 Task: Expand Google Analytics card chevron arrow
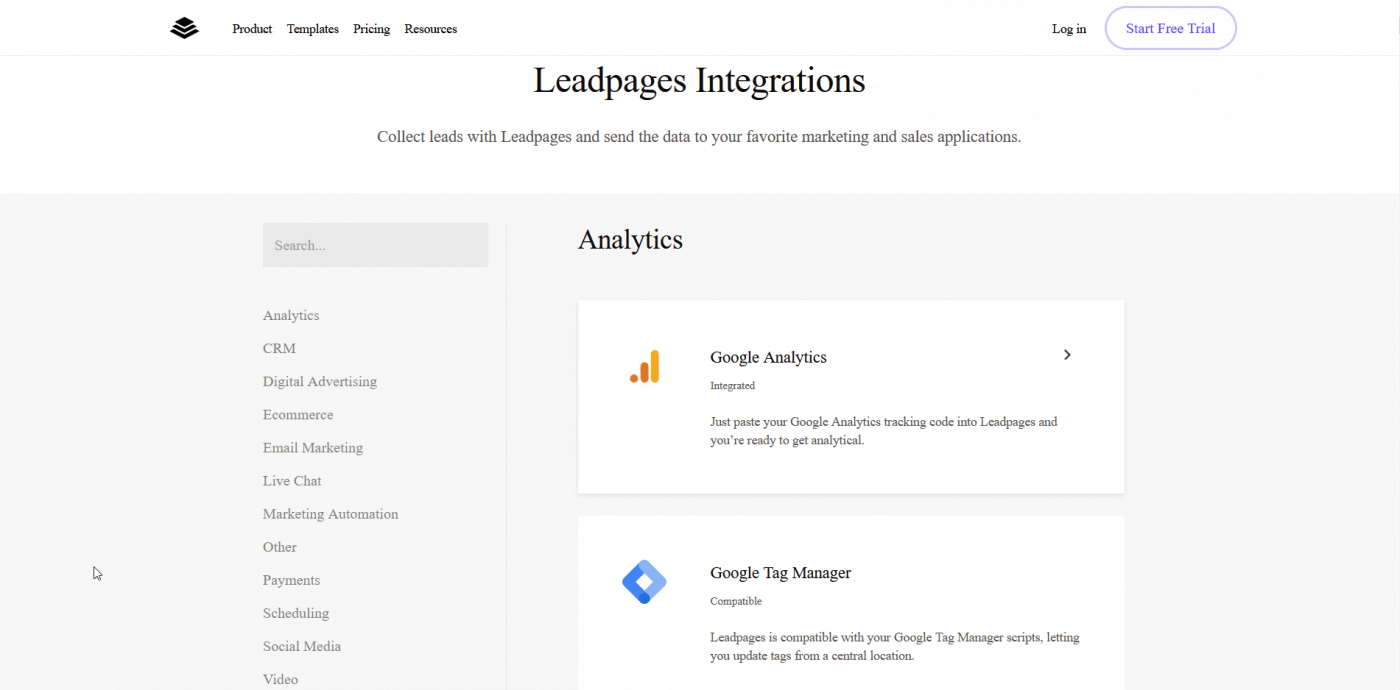coord(1067,355)
